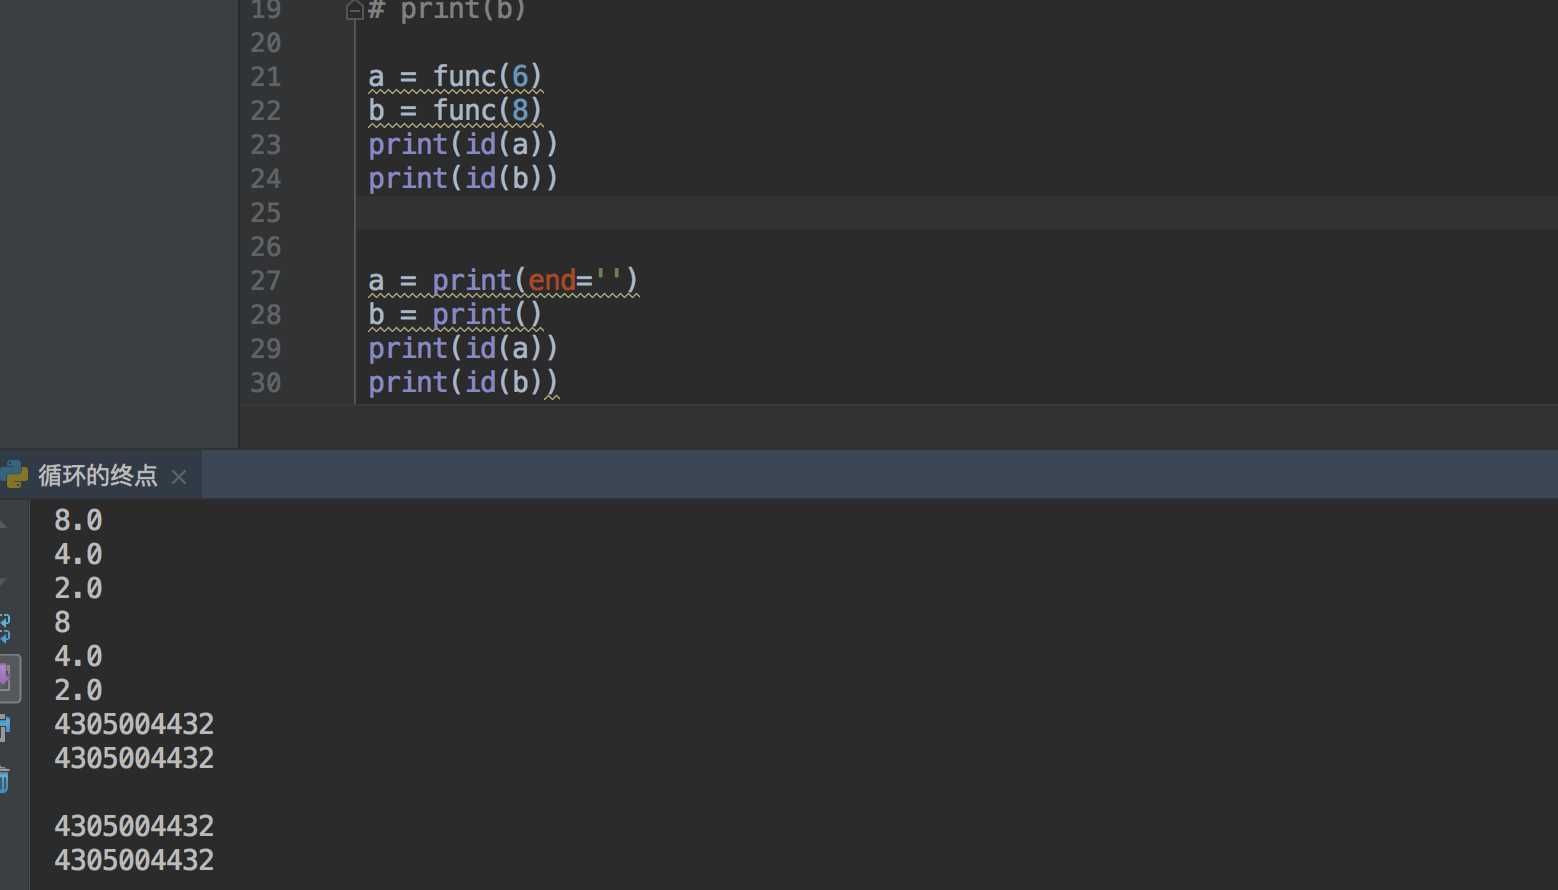Click console output integer '8'
Viewport: 1558px width, 890px height.
62,623
